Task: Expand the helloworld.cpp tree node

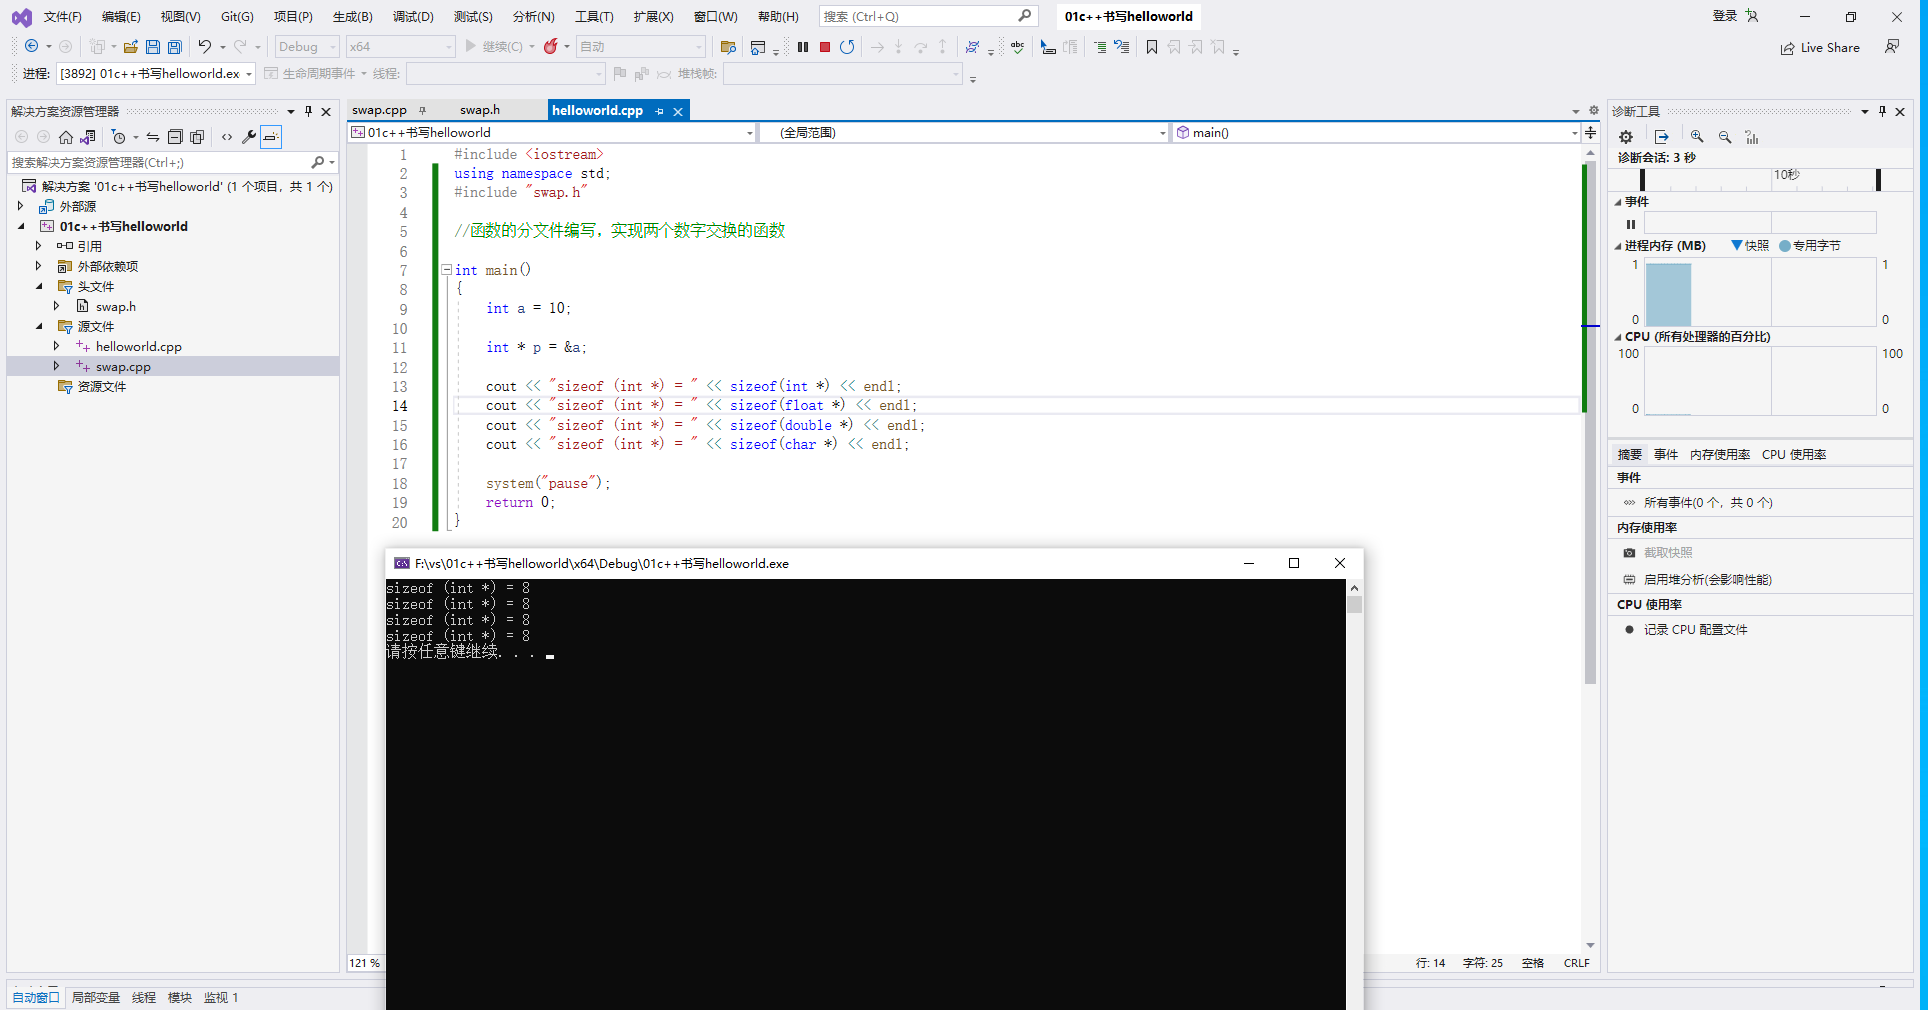Action: (x=57, y=346)
